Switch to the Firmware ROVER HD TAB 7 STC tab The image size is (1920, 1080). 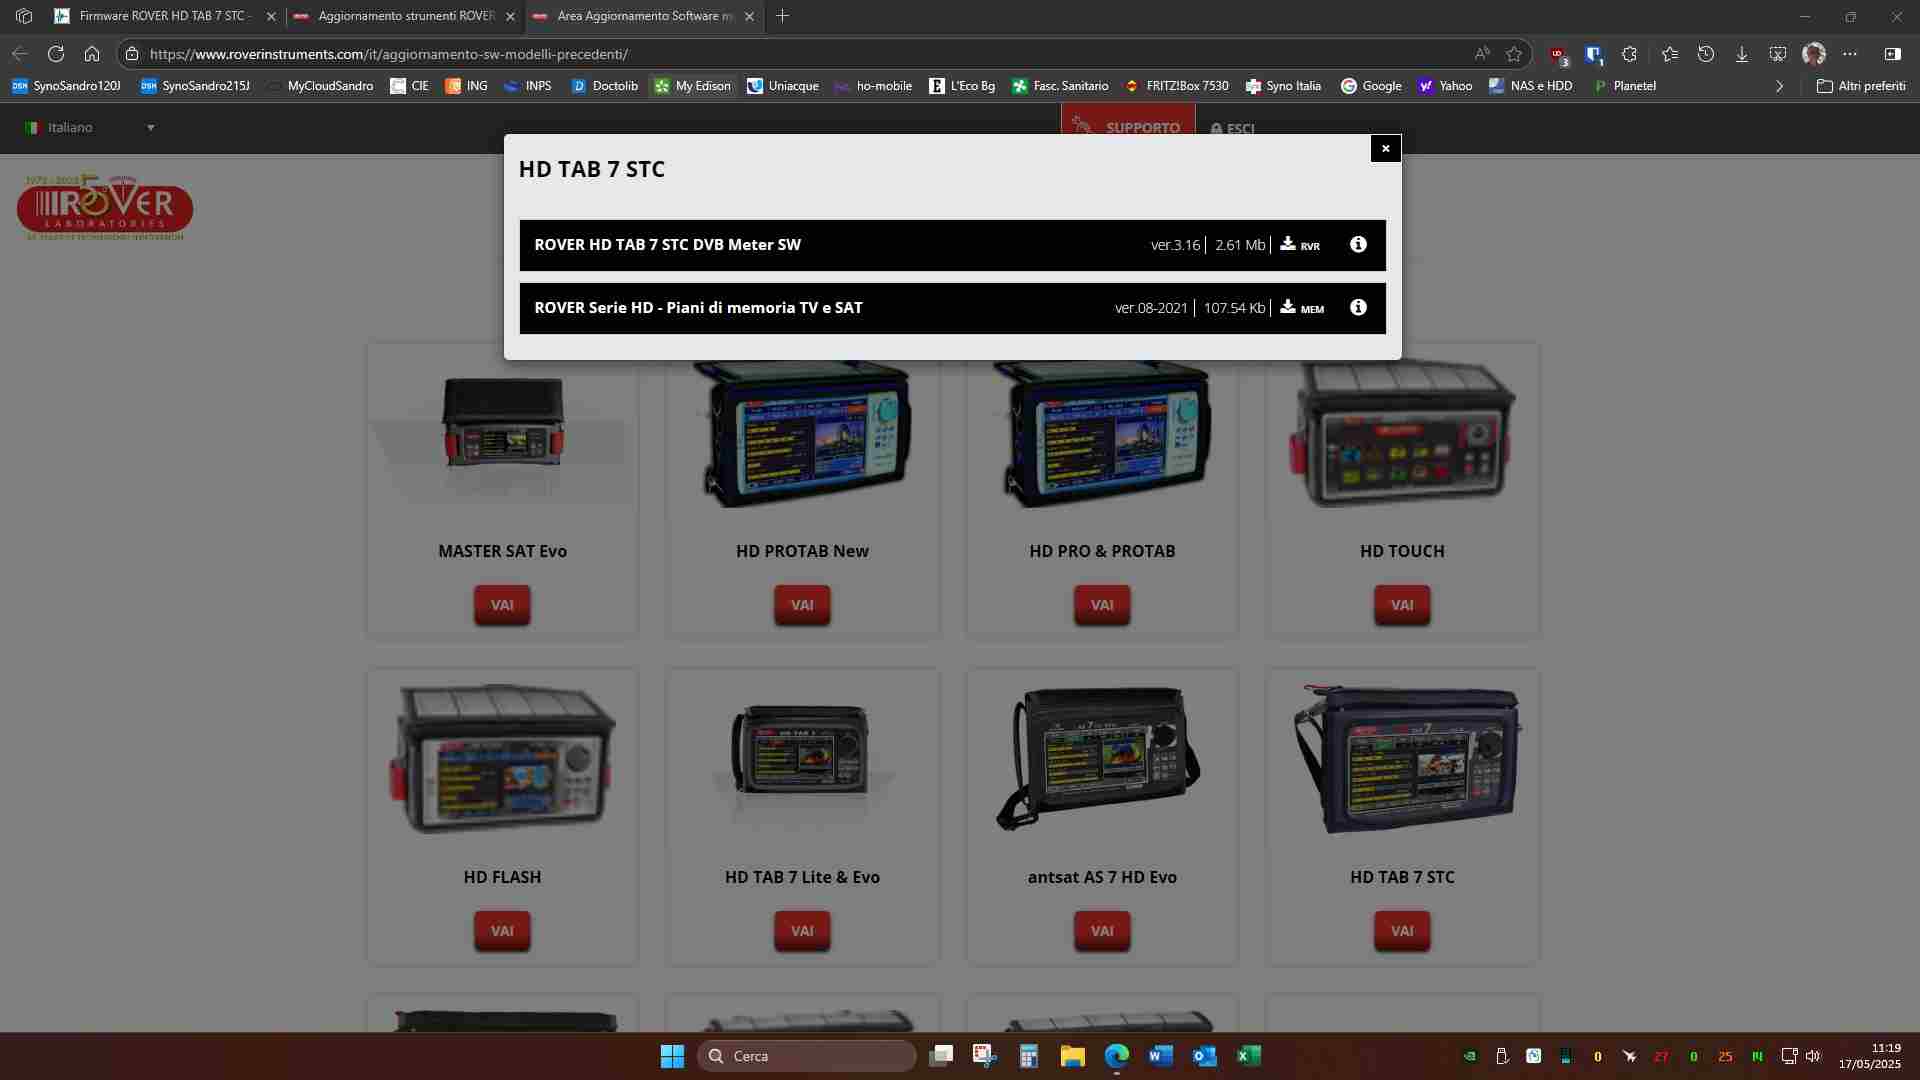[165, 16]
